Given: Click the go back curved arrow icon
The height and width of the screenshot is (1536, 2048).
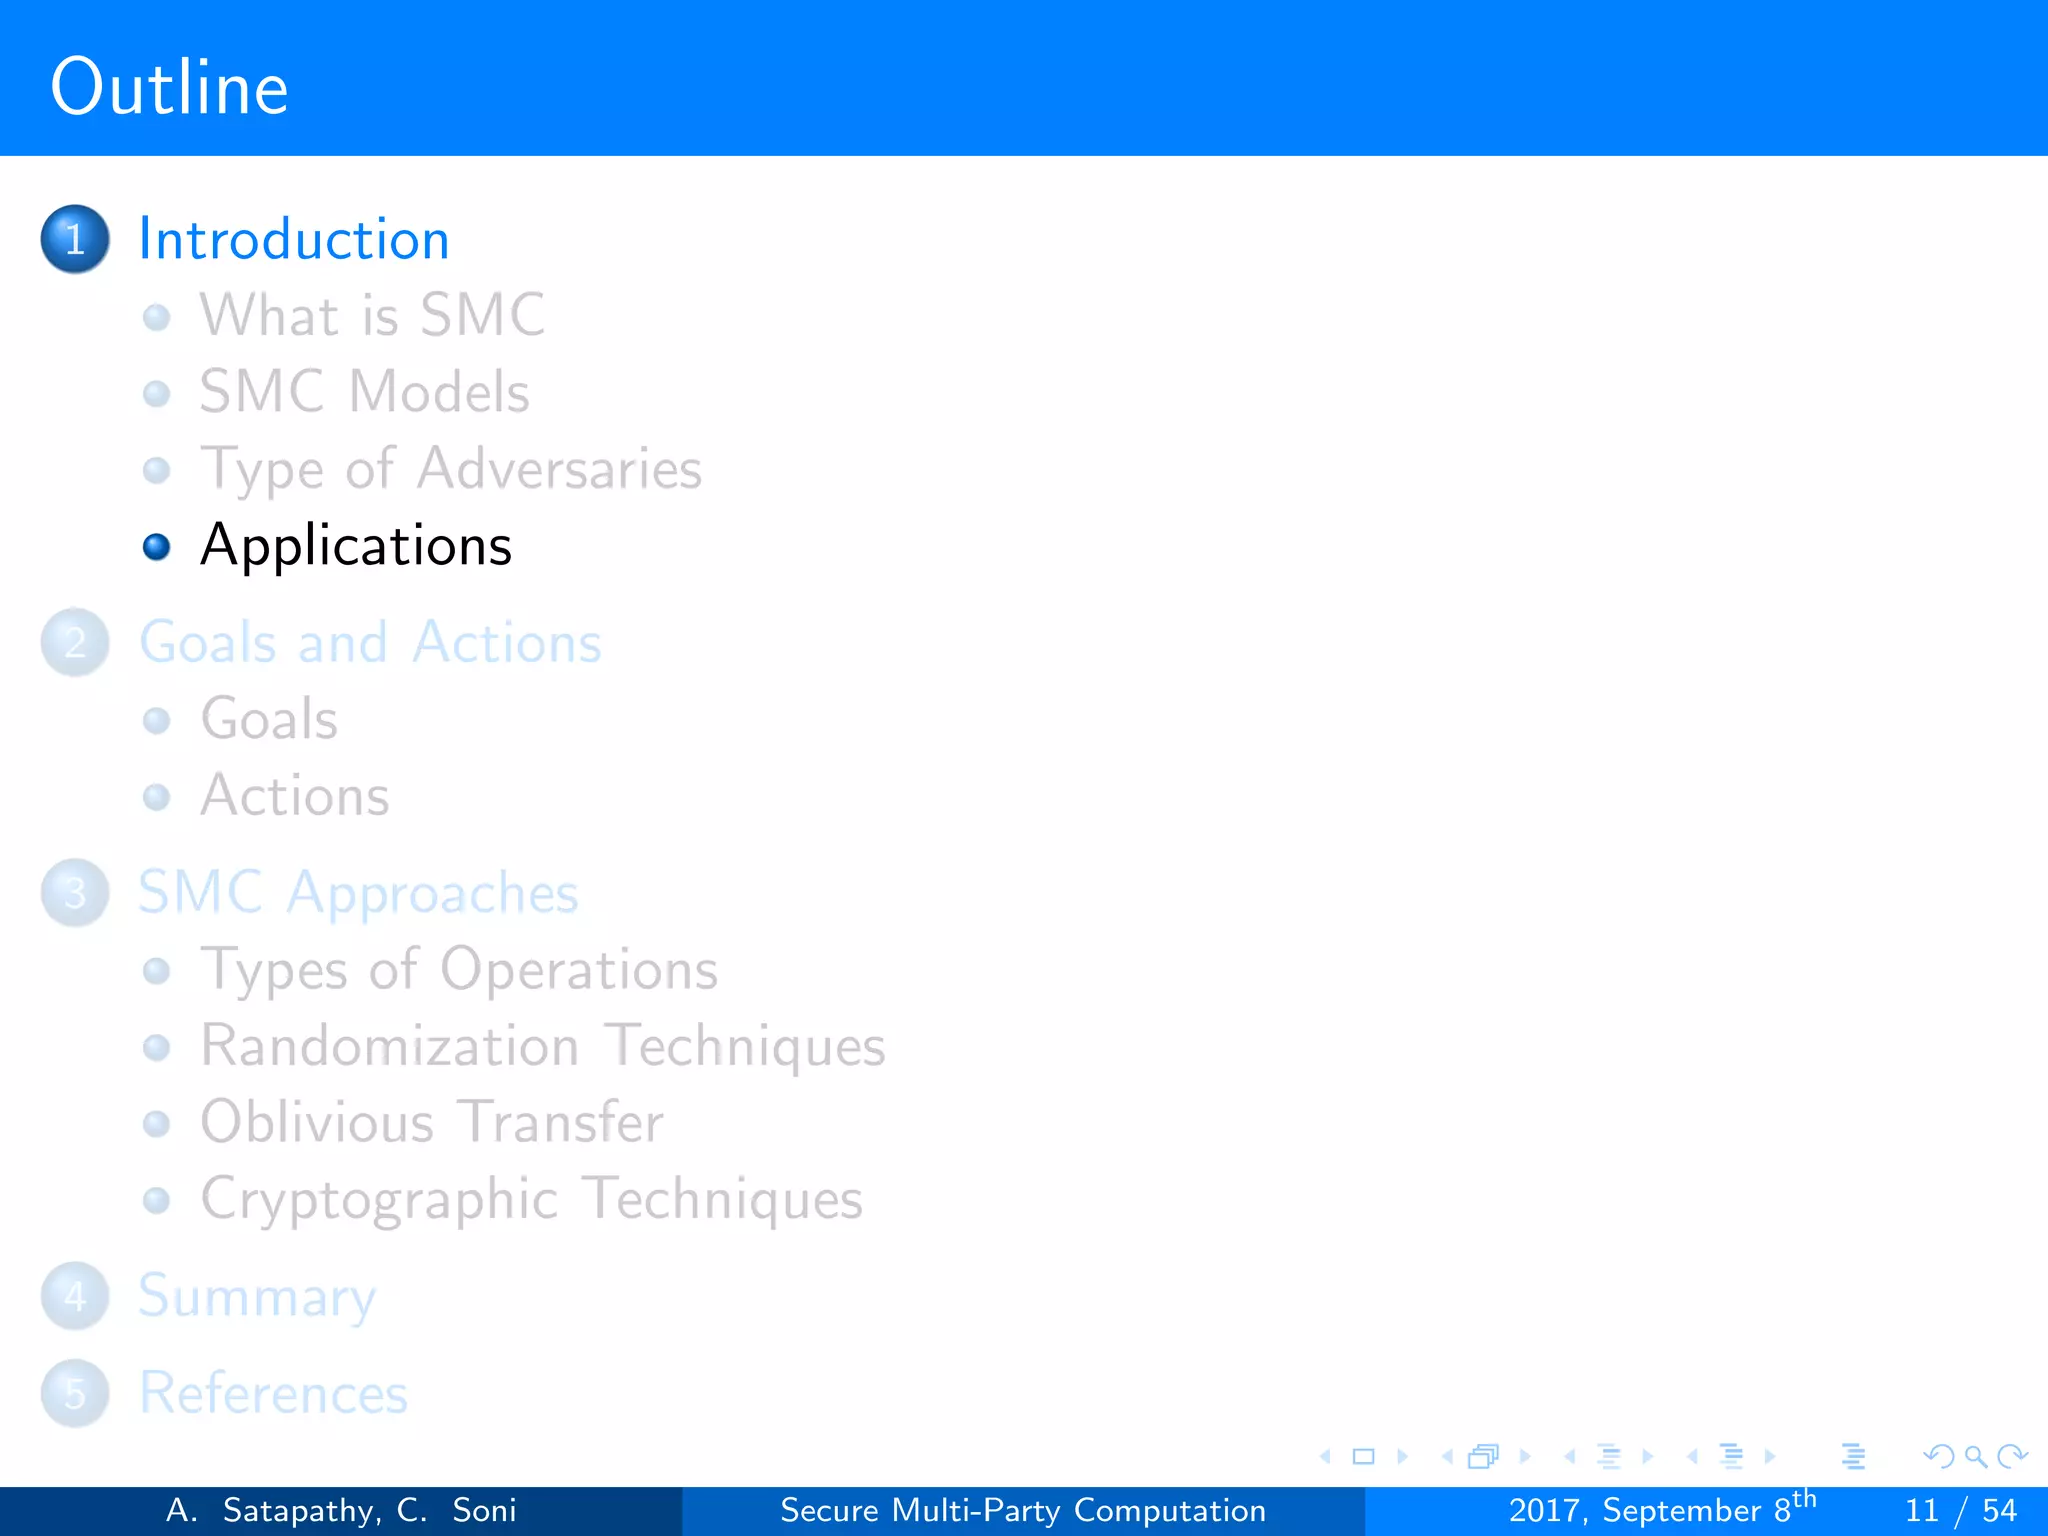Looking at the screenshot, I should (1938, 1457).
